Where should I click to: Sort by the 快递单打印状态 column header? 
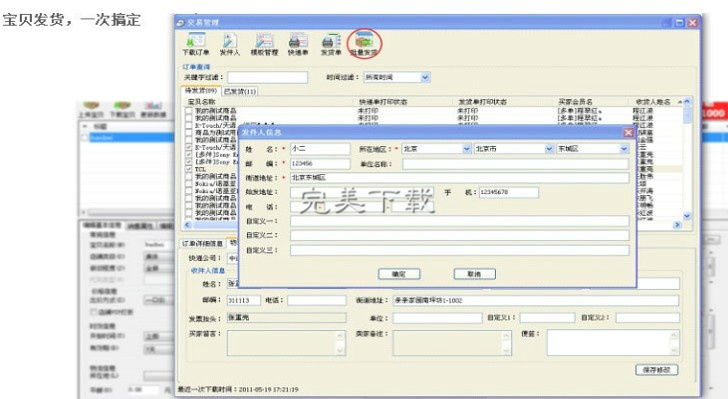coord(383,102)
